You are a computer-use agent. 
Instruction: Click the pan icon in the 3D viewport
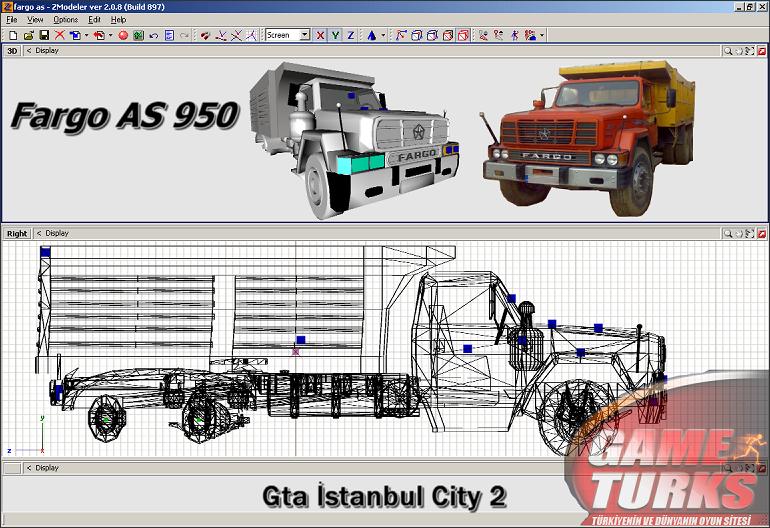pos(739,51)
